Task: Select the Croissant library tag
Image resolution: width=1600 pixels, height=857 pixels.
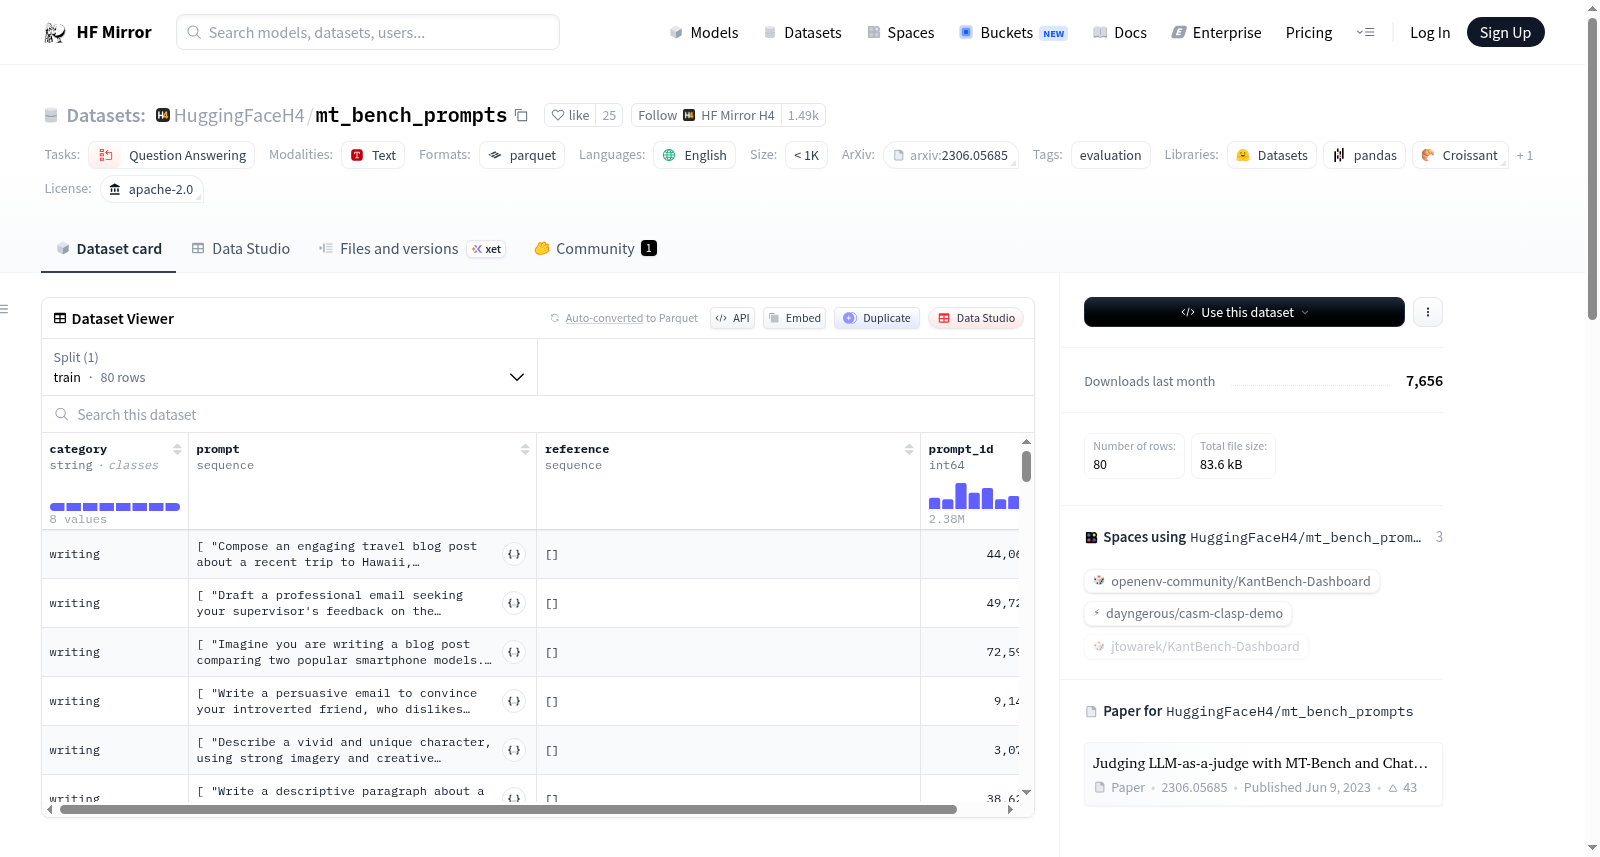Action: [x=1460, y=155]
